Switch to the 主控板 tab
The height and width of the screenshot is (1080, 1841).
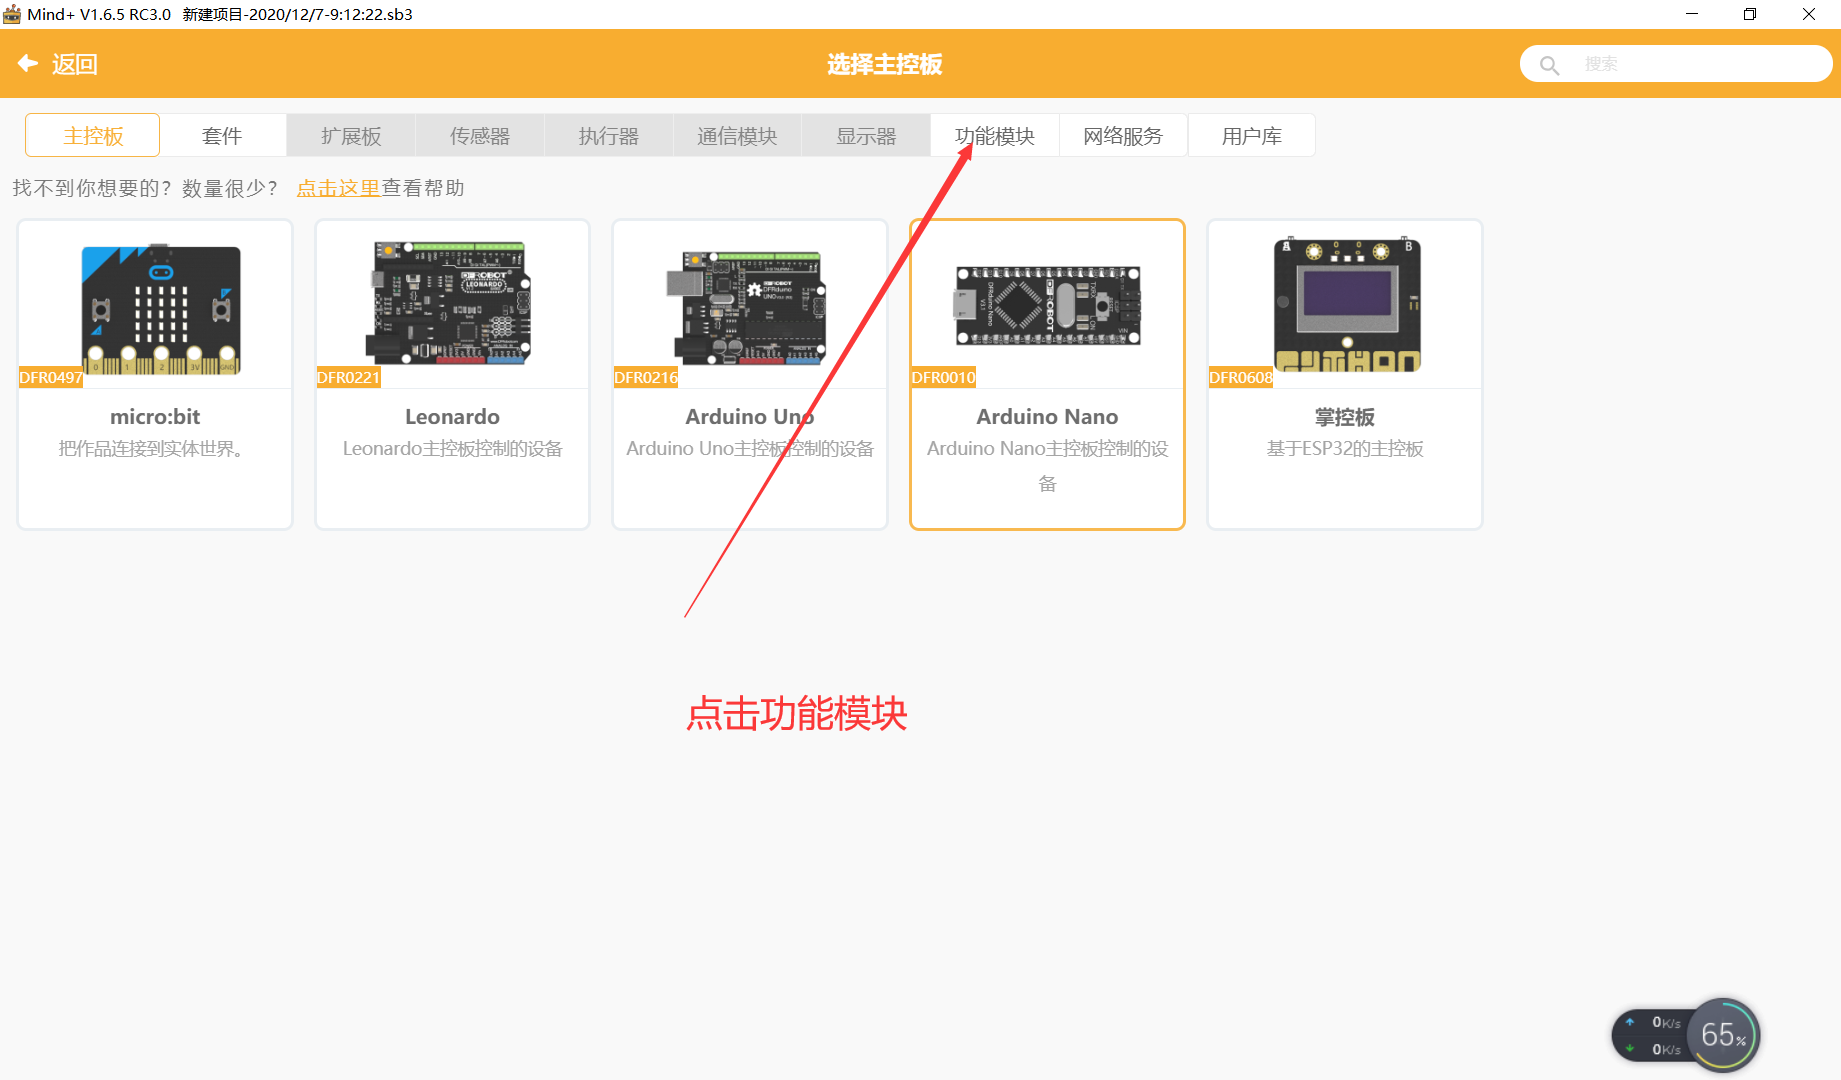(93, 136)
